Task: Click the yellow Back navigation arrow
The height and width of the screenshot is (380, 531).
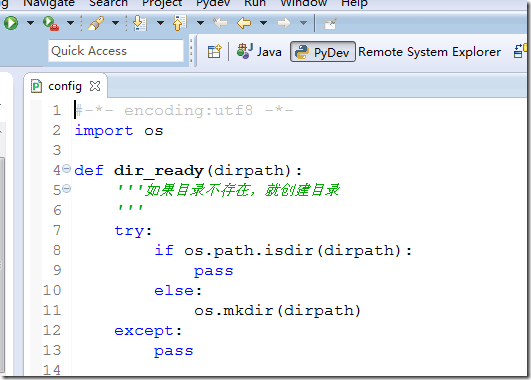Action: tap(244, 23)
